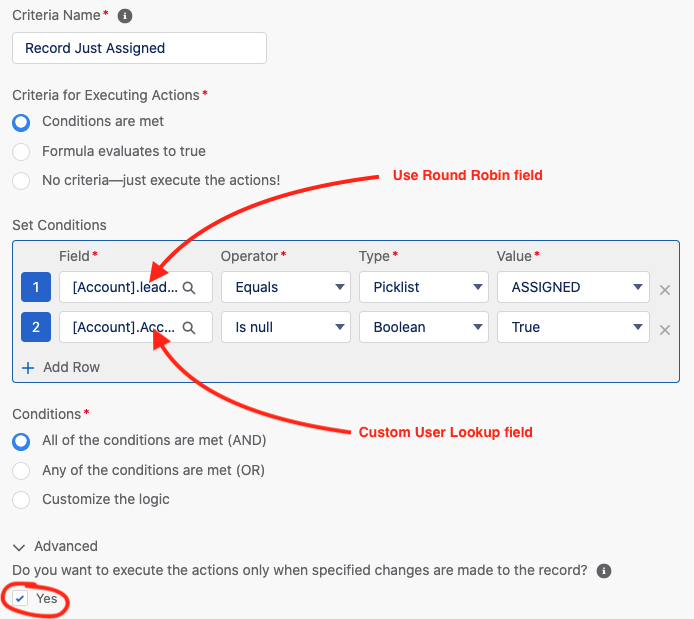Click the plus icon to add row
The height and width of the screenshot is (619, 694).
tap(28, 368)
